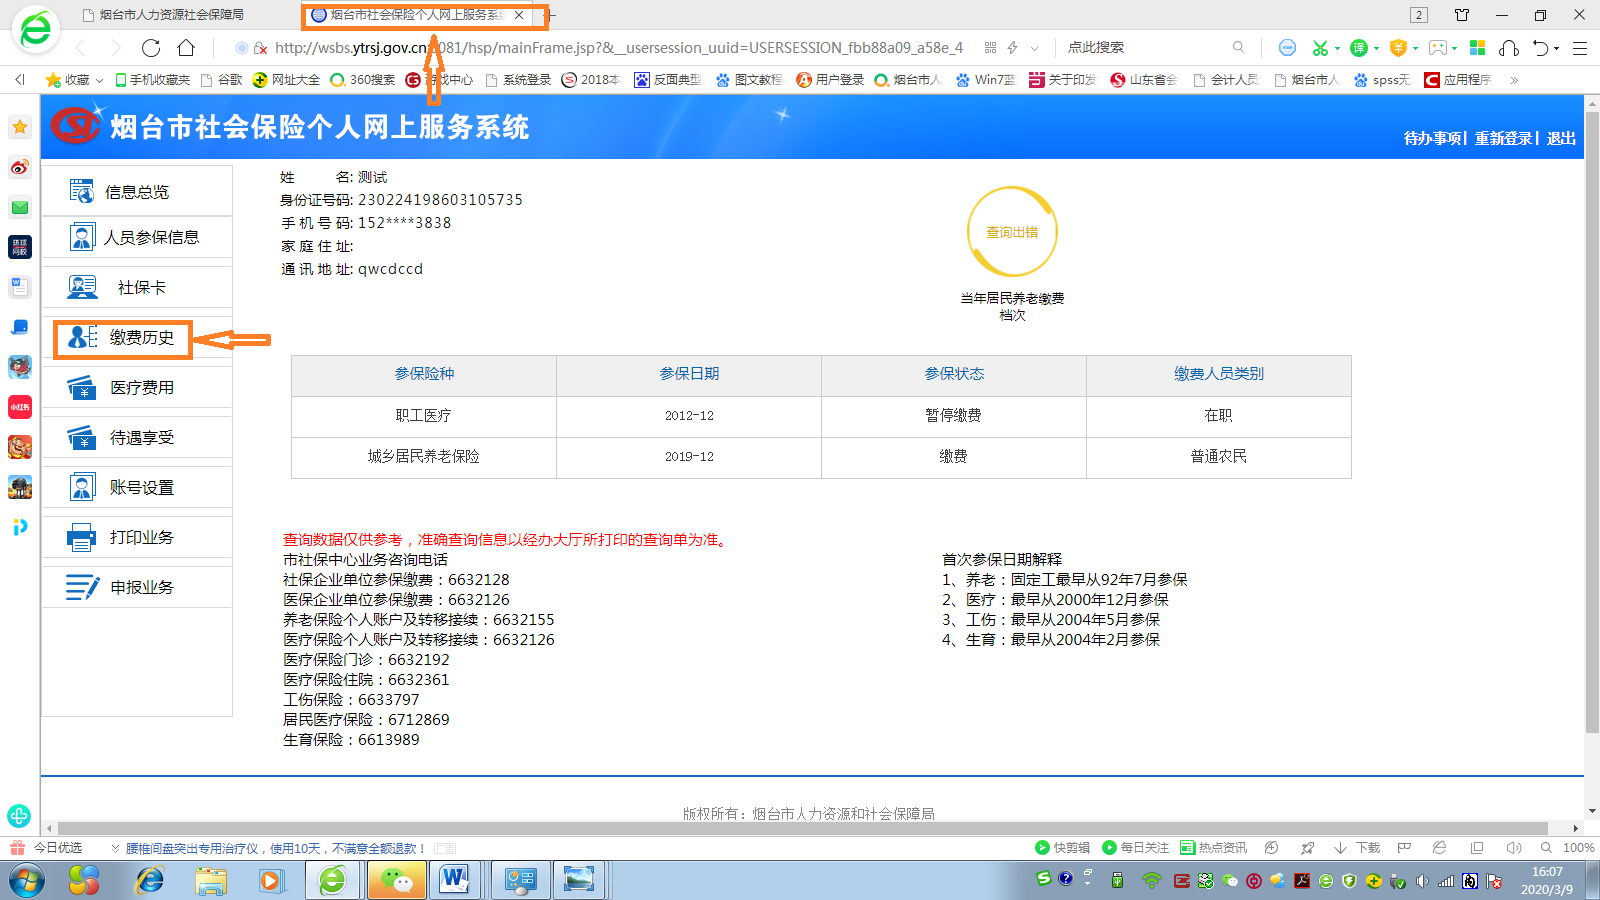
Task: Switch to 烟台市人力资源社会保障局 browser tab
Action: coord(172,15)
